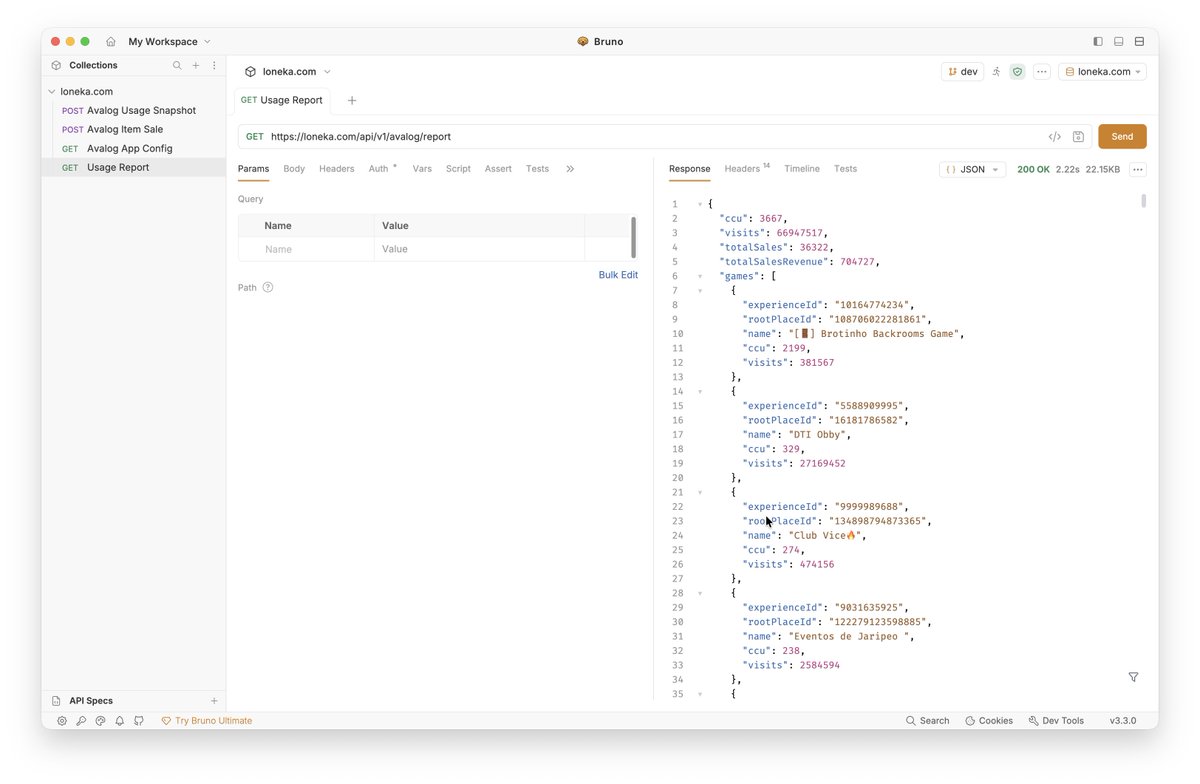Add new API spec with plus icon
This screenshot has height=784, width=1200.
coord(214,701)
